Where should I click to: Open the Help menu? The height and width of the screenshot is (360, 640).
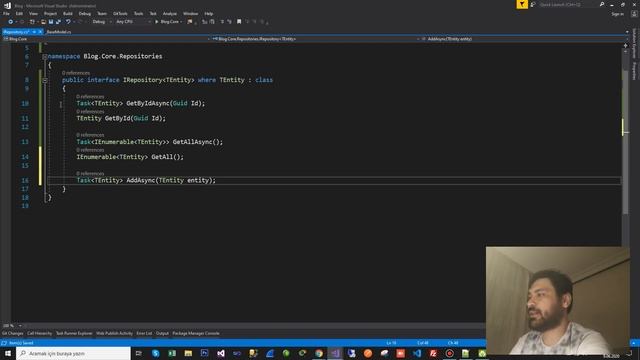pos(209,13)
